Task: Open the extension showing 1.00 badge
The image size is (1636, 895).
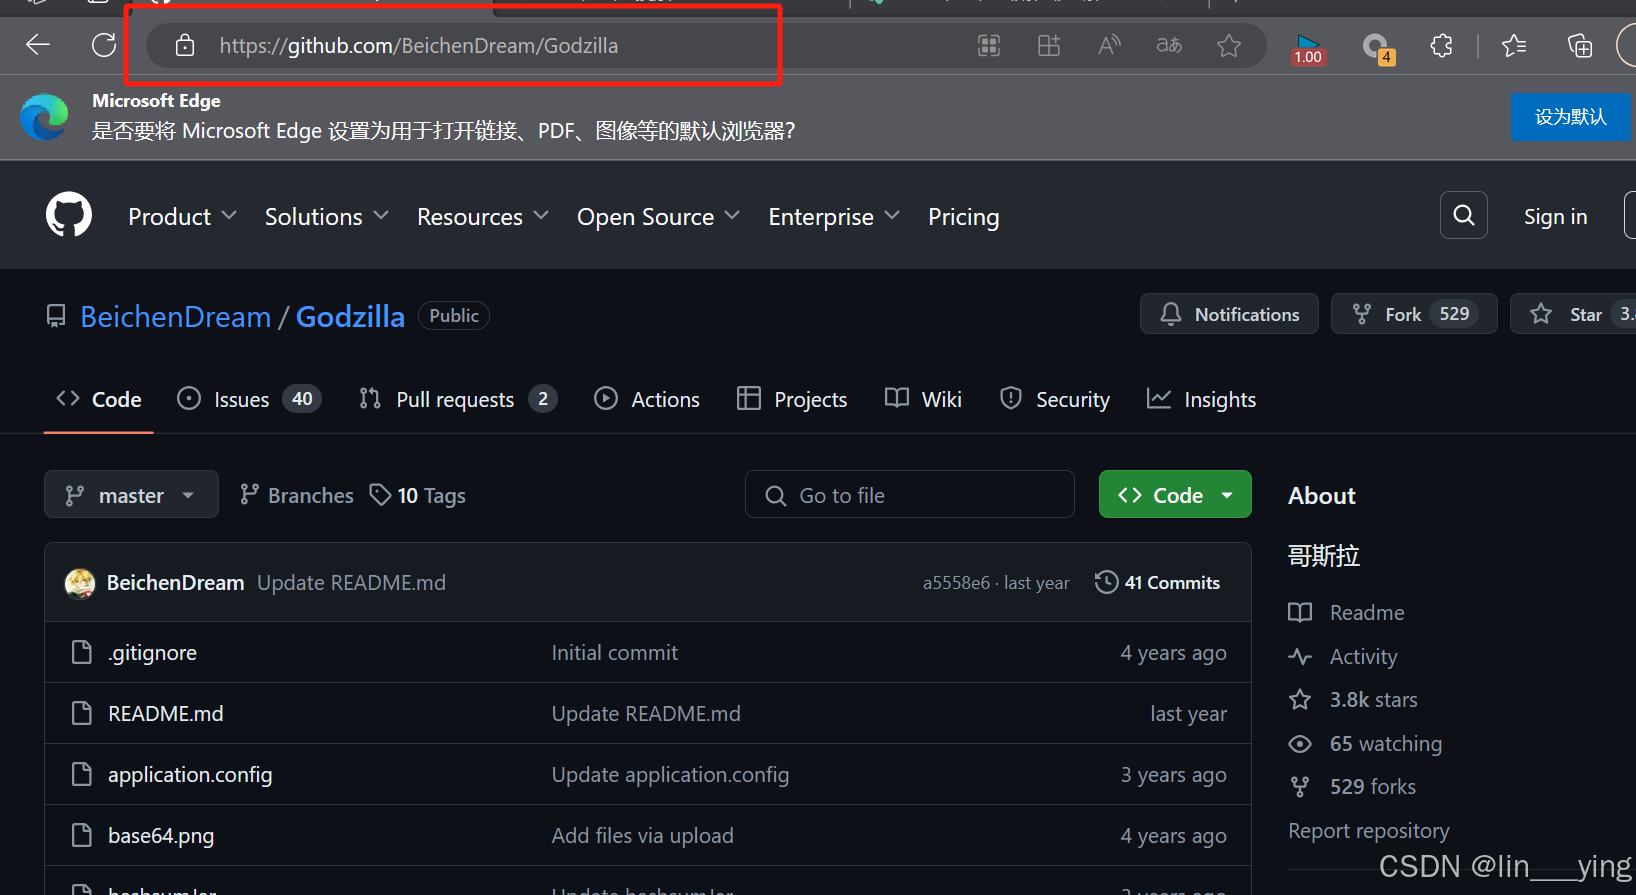Action: pos(1308,47)
